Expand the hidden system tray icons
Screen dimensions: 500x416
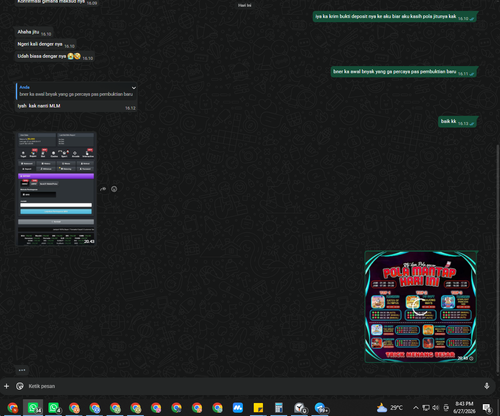click(416, 408)
